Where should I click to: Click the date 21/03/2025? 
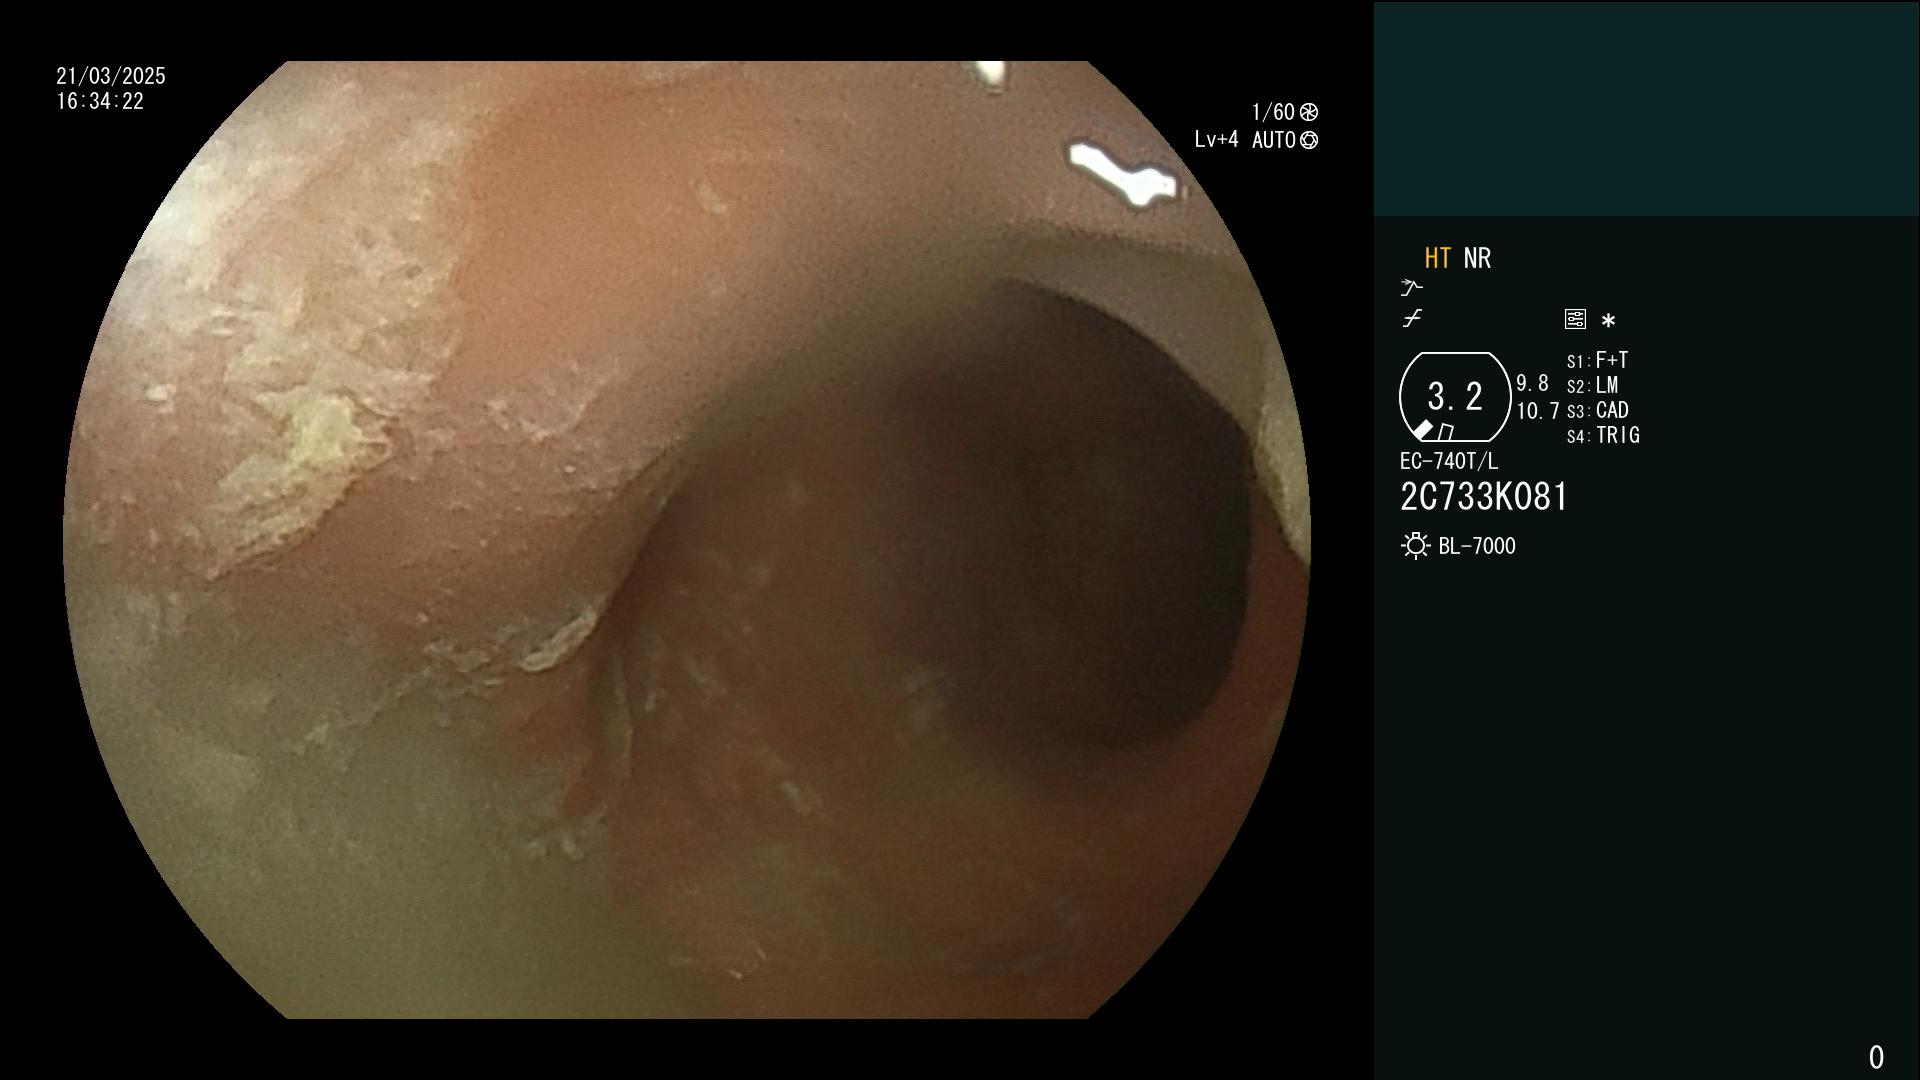[x=111, y=76]
